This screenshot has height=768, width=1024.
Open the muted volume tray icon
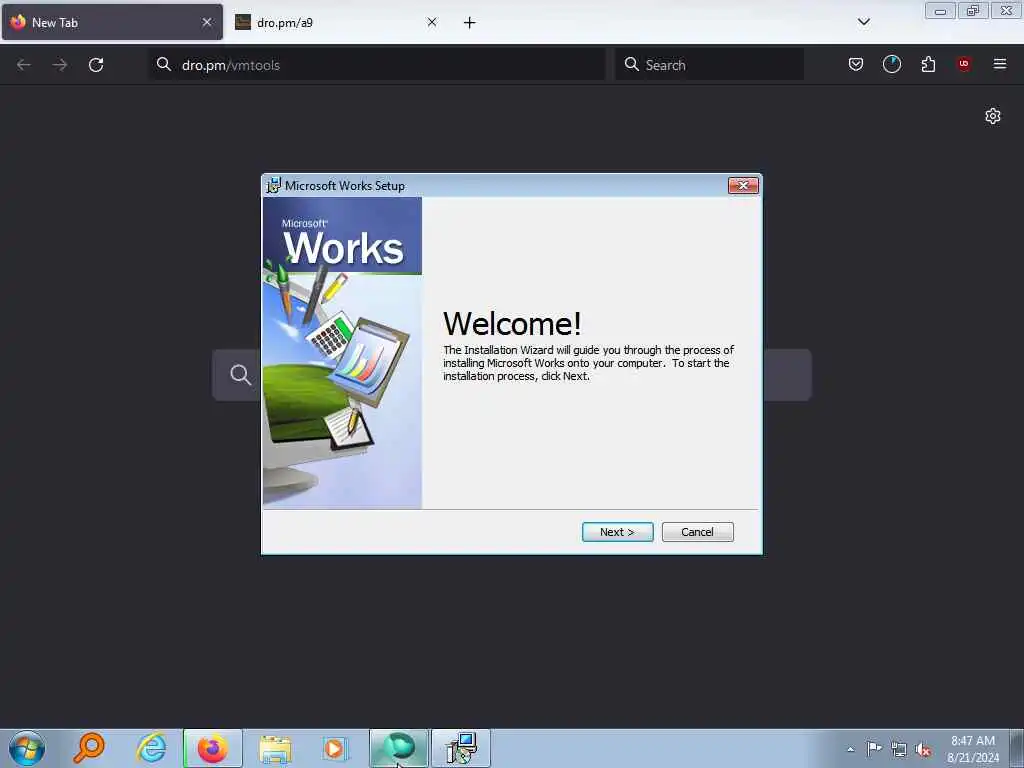click(923, 749)
